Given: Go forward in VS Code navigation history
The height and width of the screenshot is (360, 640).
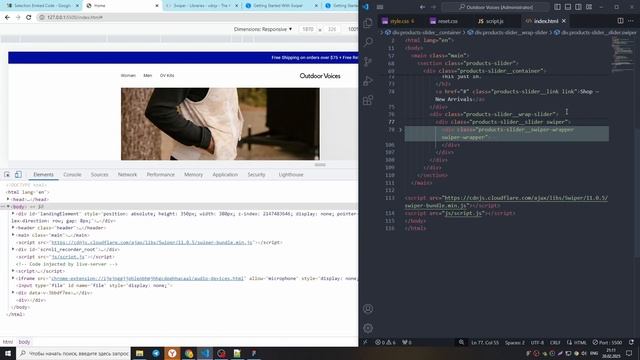Looking at the screenshot, I should (x=433, y=7).
